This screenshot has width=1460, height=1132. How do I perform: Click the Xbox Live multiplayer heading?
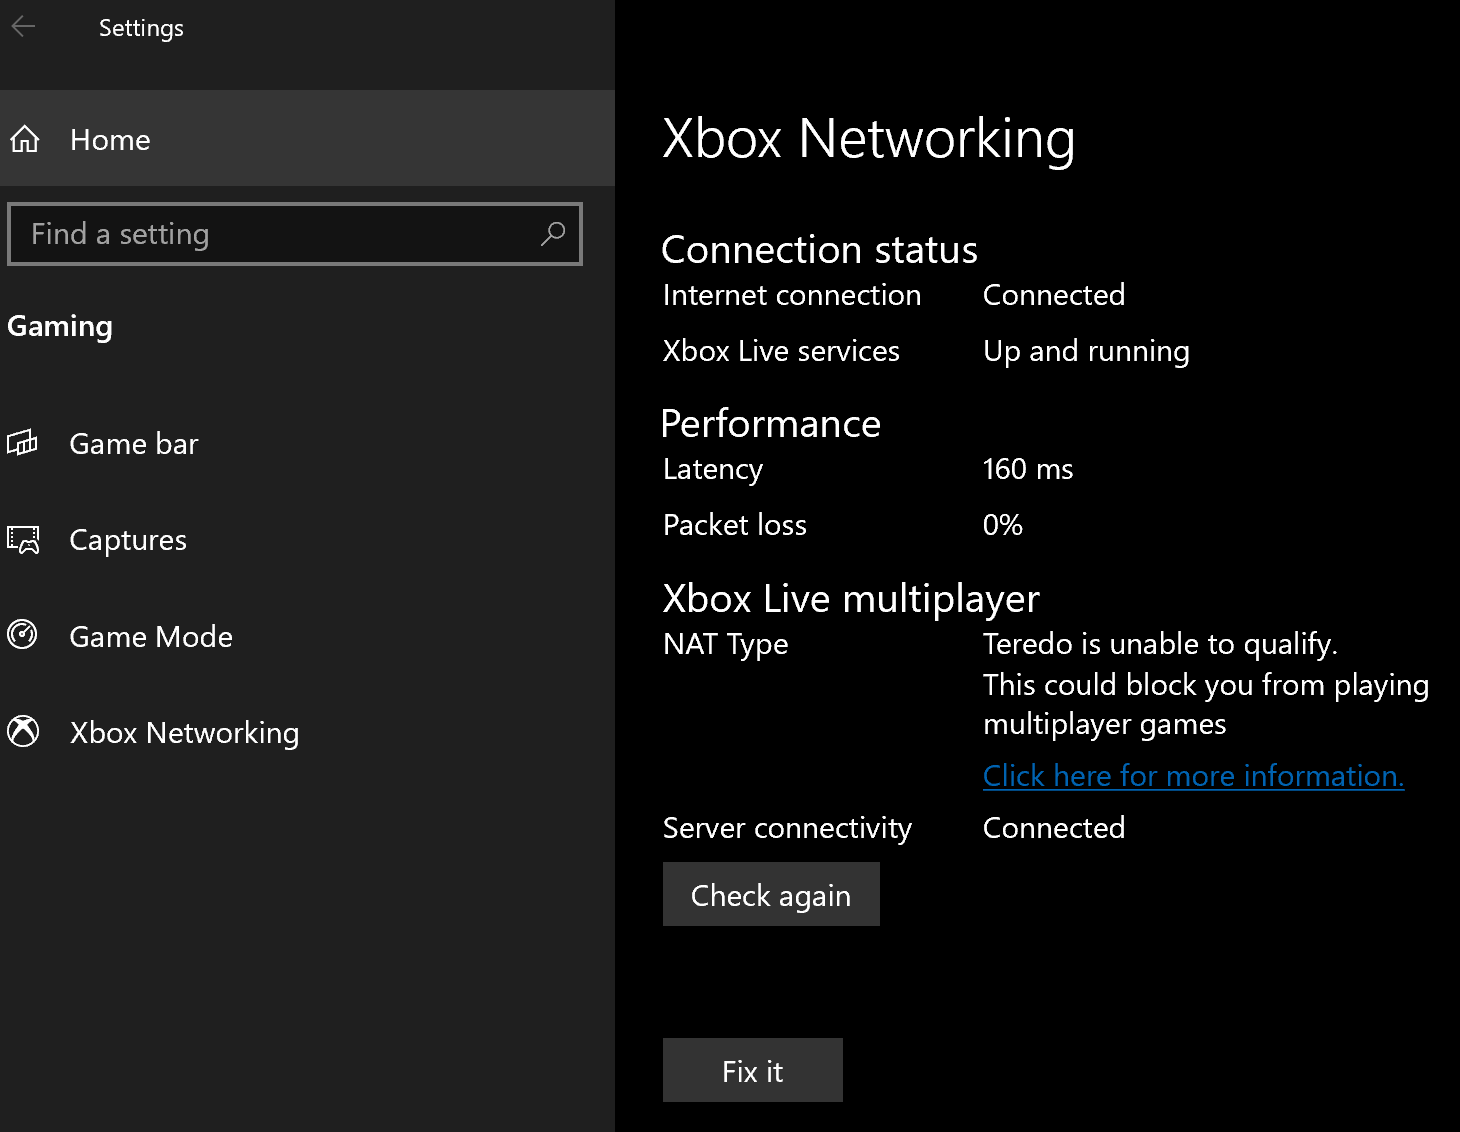pos(851,599)
